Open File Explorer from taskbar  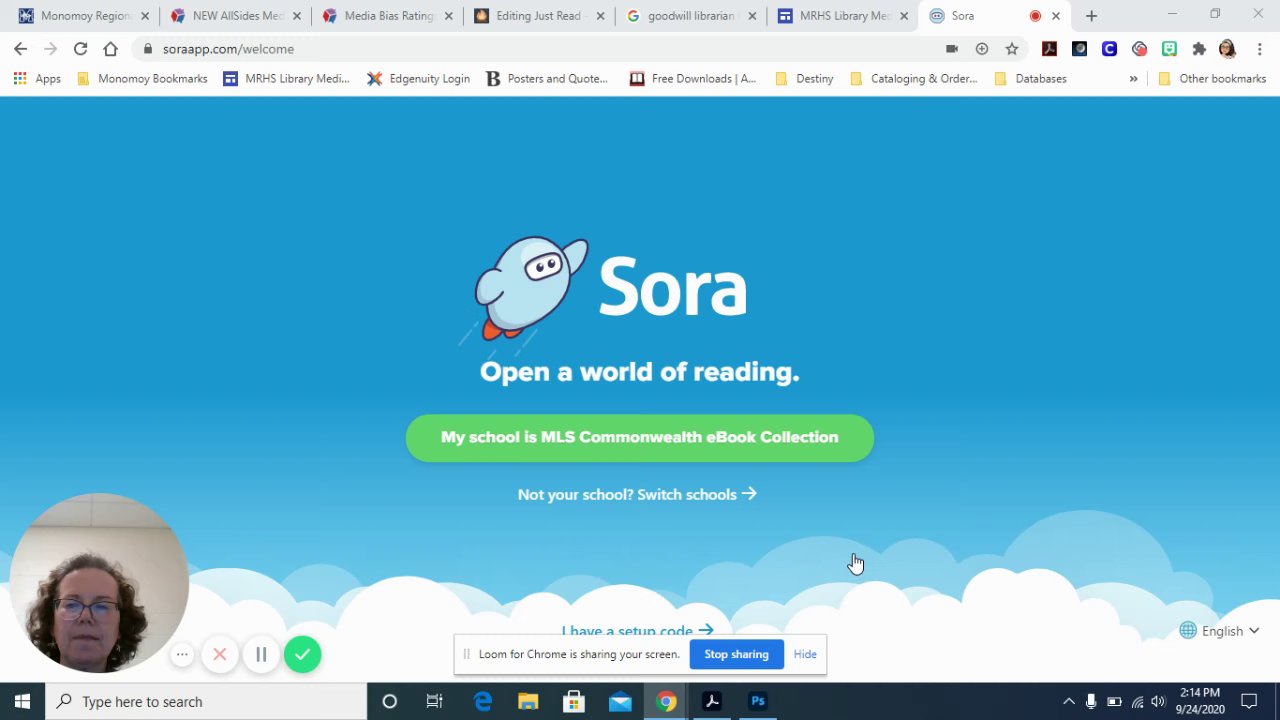[x=528, y=701]
